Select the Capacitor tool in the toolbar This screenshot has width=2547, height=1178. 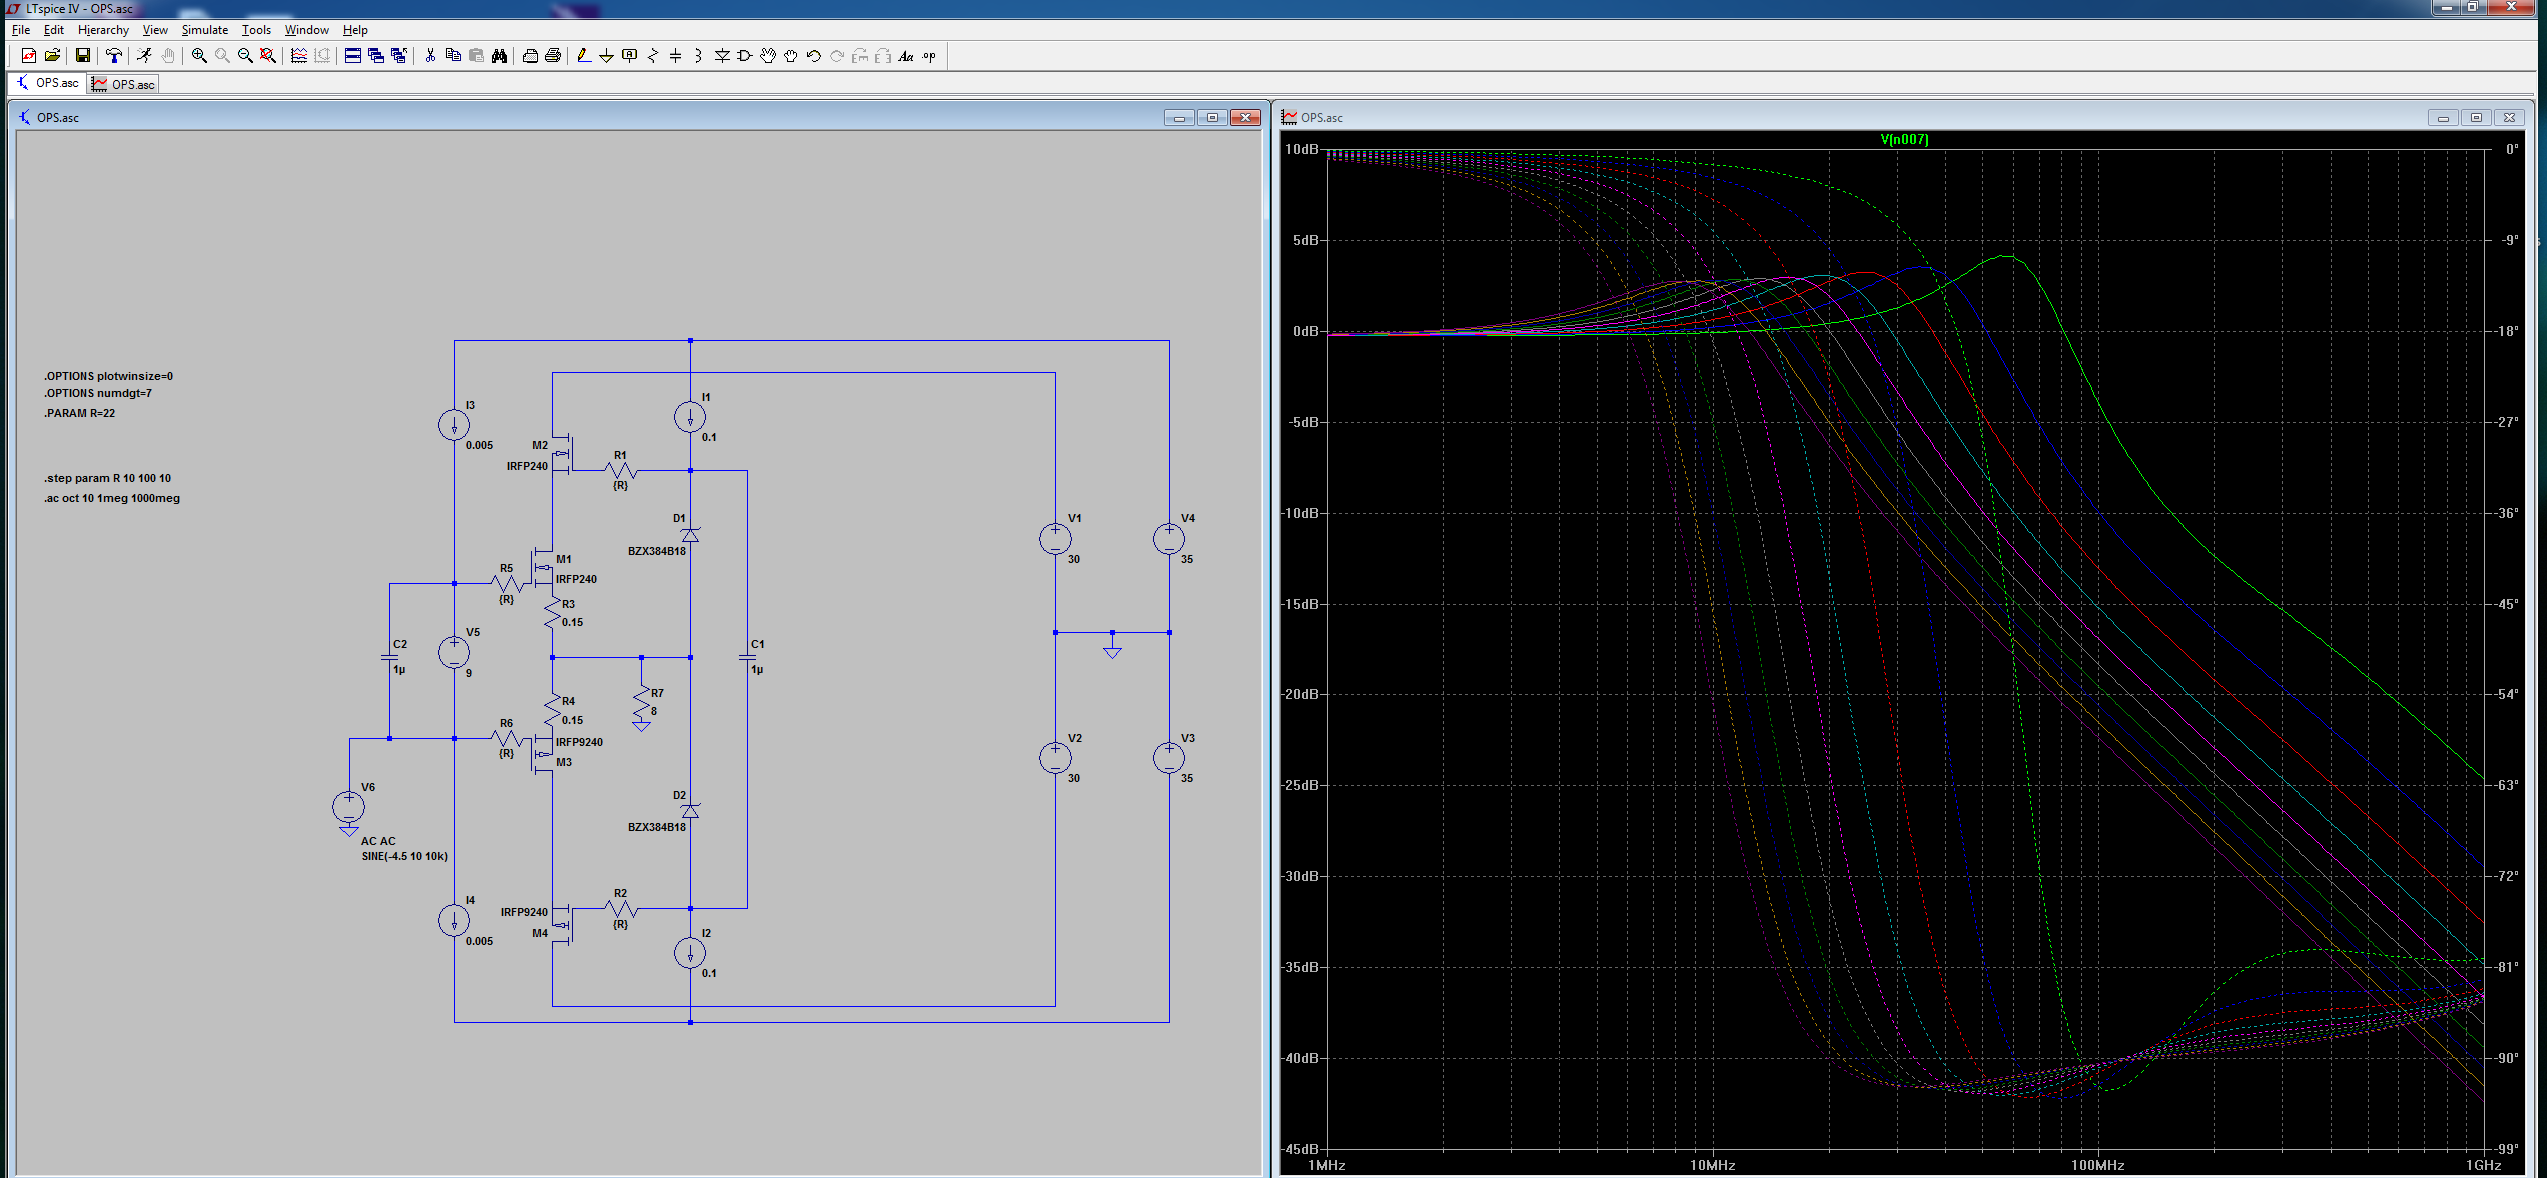[676, 56]
